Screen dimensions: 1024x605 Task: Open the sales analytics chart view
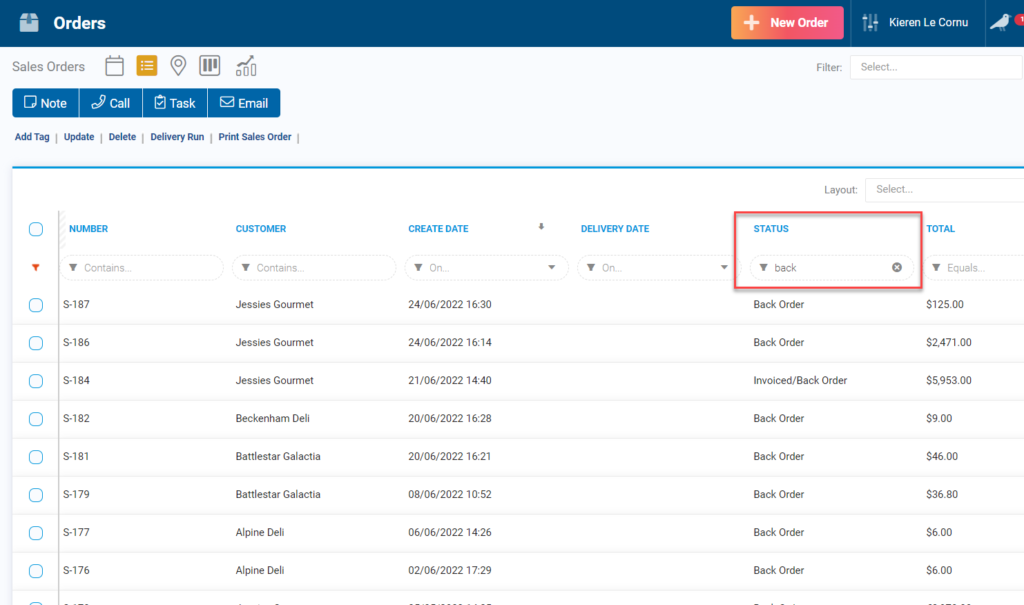[x=244, y=65]
